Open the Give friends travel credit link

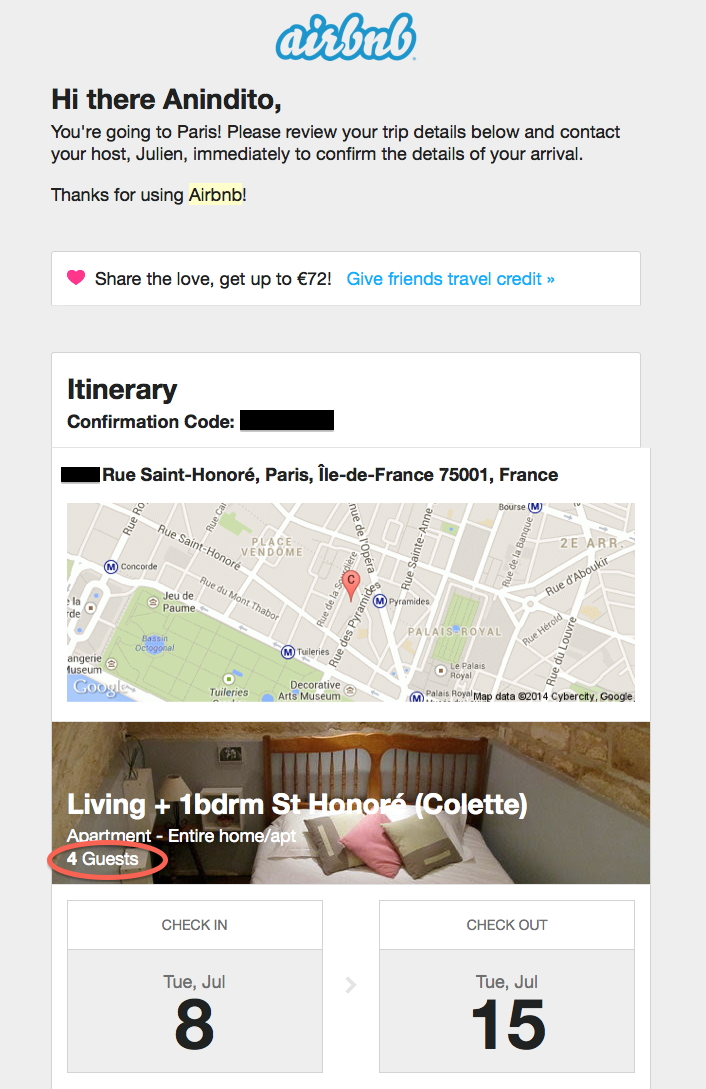click(x=450, y=279)
